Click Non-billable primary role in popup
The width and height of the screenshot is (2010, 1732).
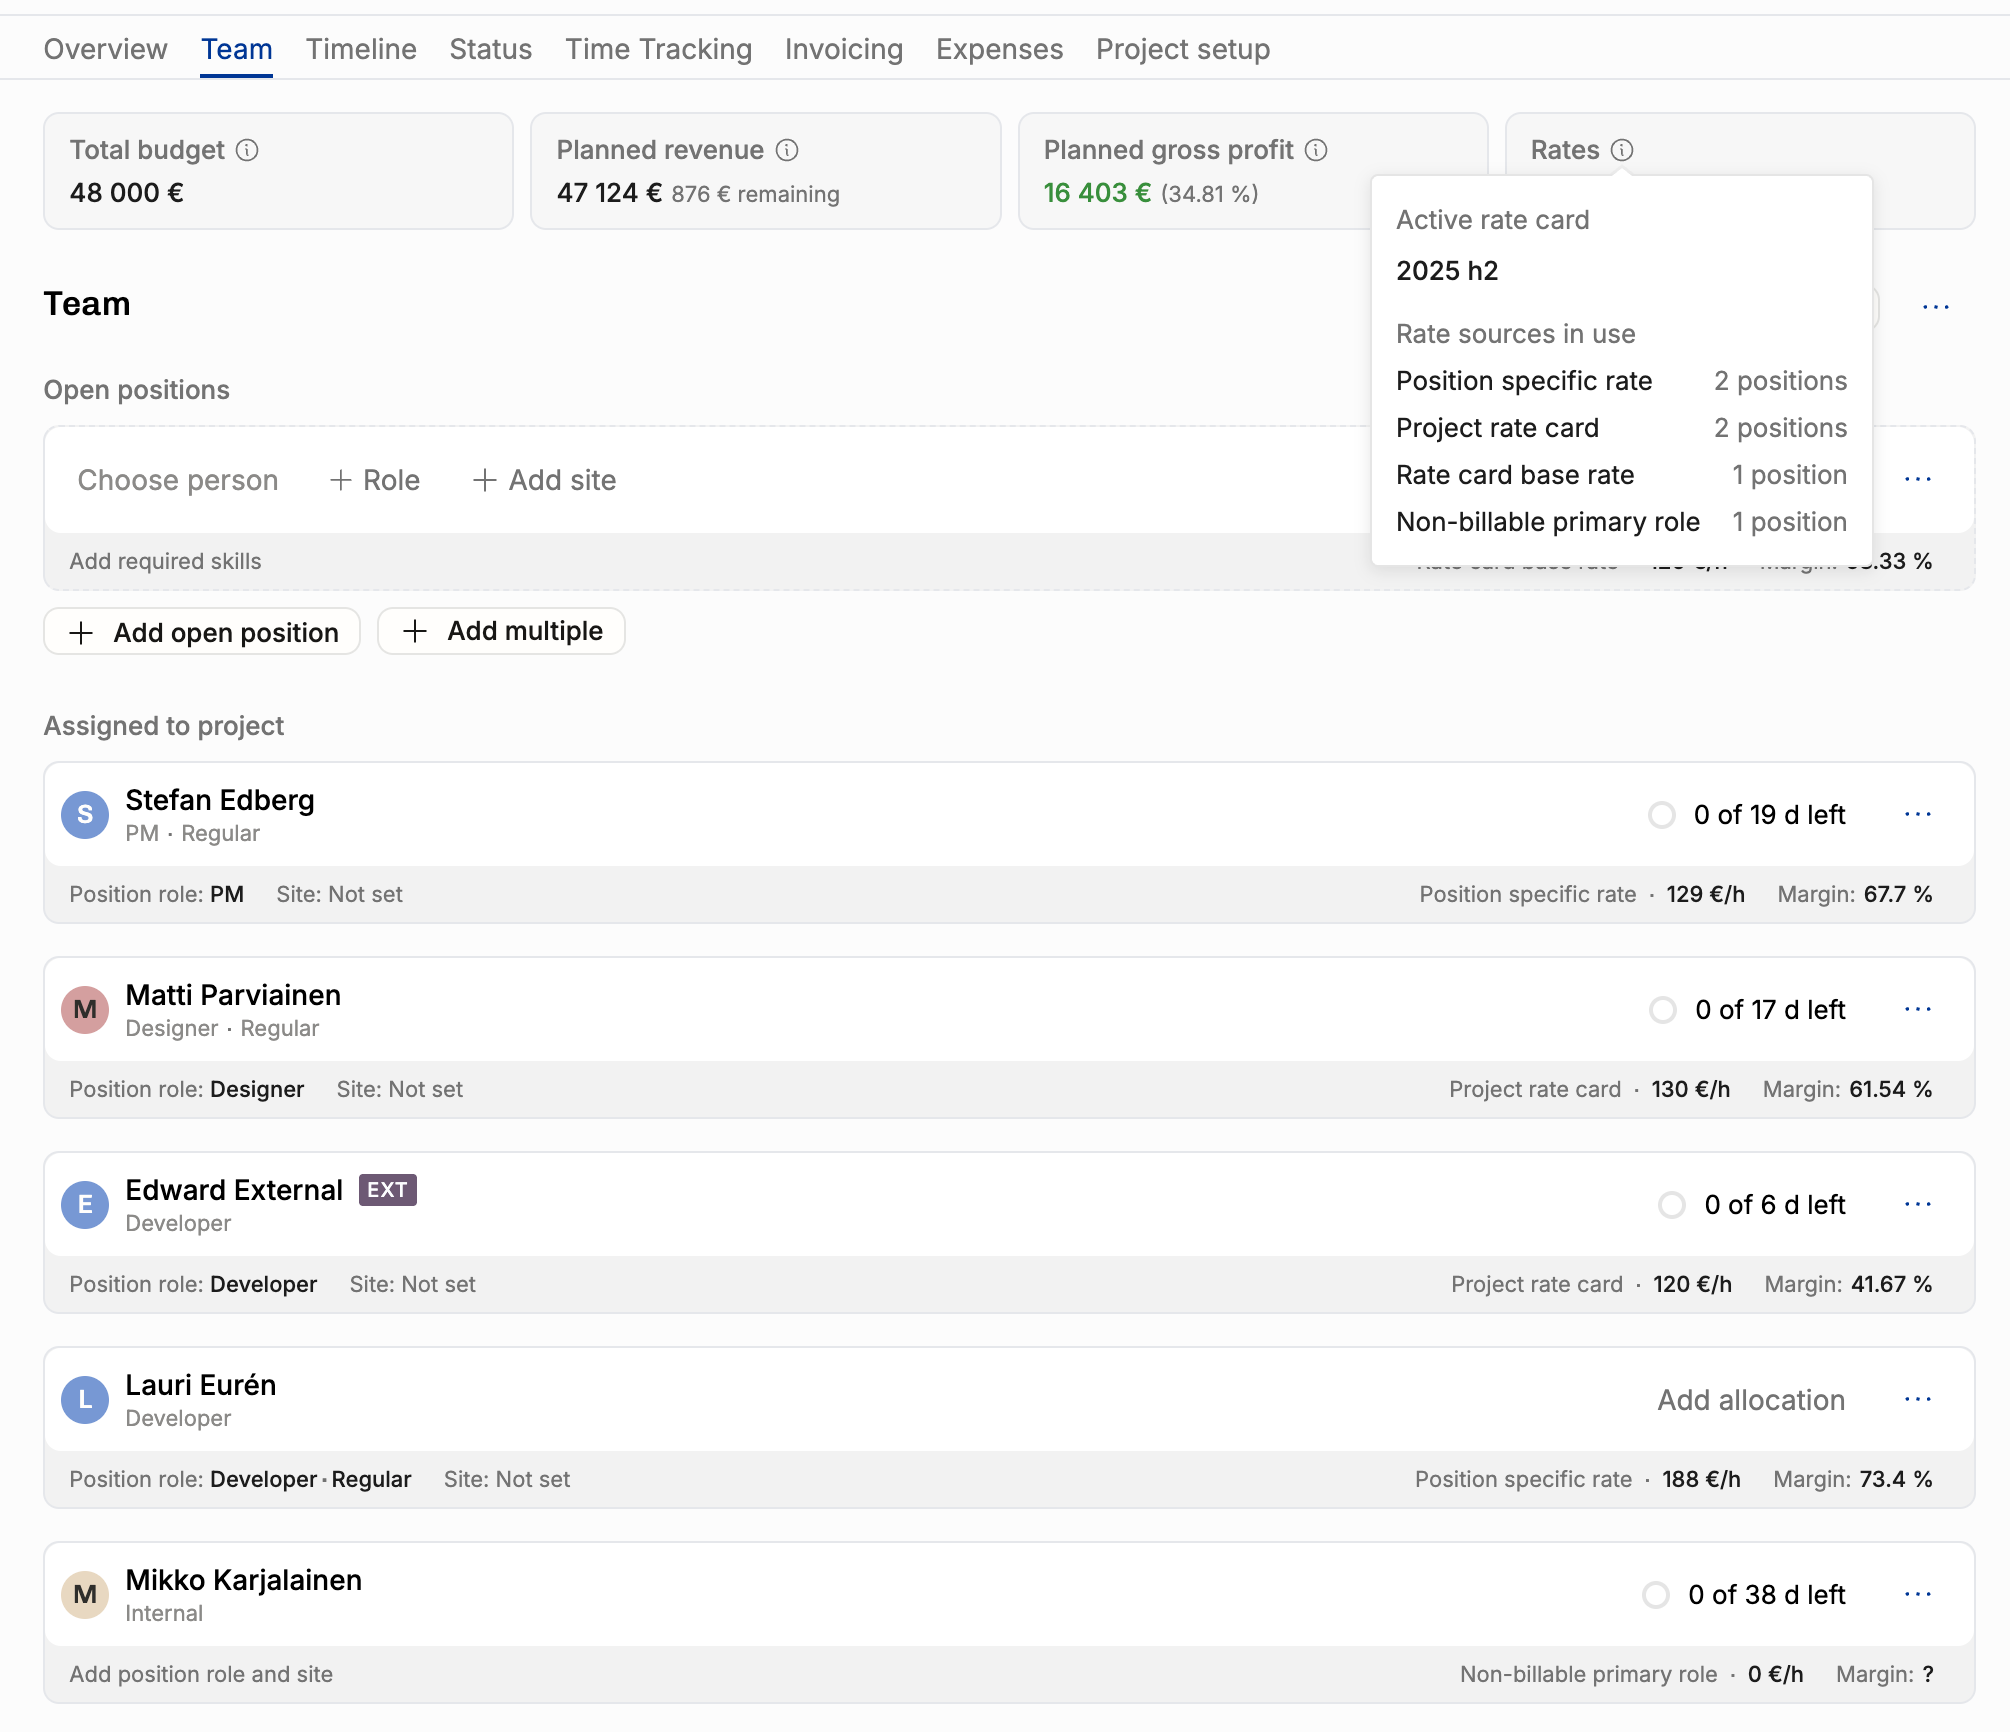coord(1548,522)
